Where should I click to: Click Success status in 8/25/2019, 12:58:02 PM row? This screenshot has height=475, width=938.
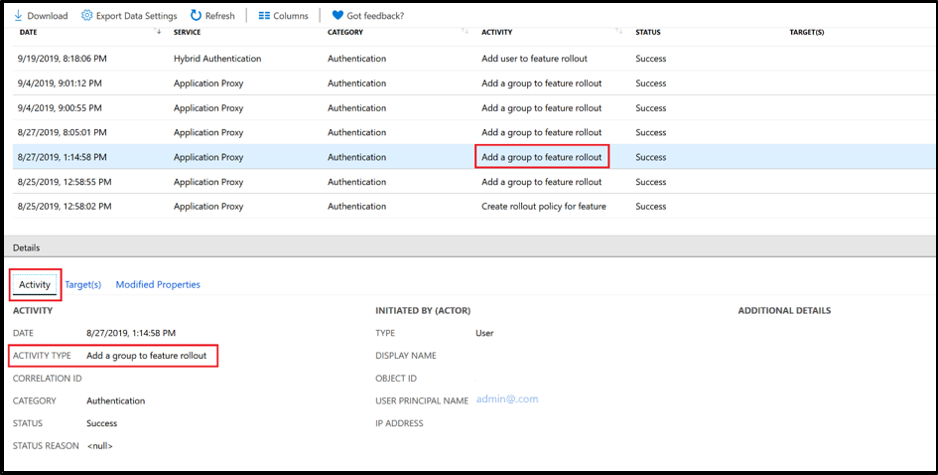(x=650, y=206)
